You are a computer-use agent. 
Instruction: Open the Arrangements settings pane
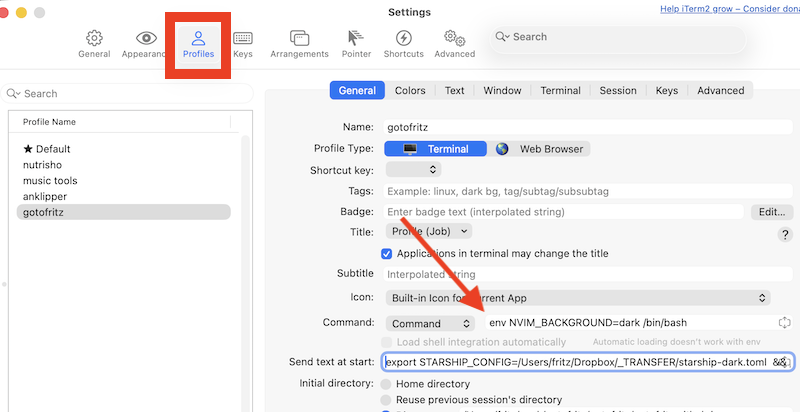tap(299, 44)
